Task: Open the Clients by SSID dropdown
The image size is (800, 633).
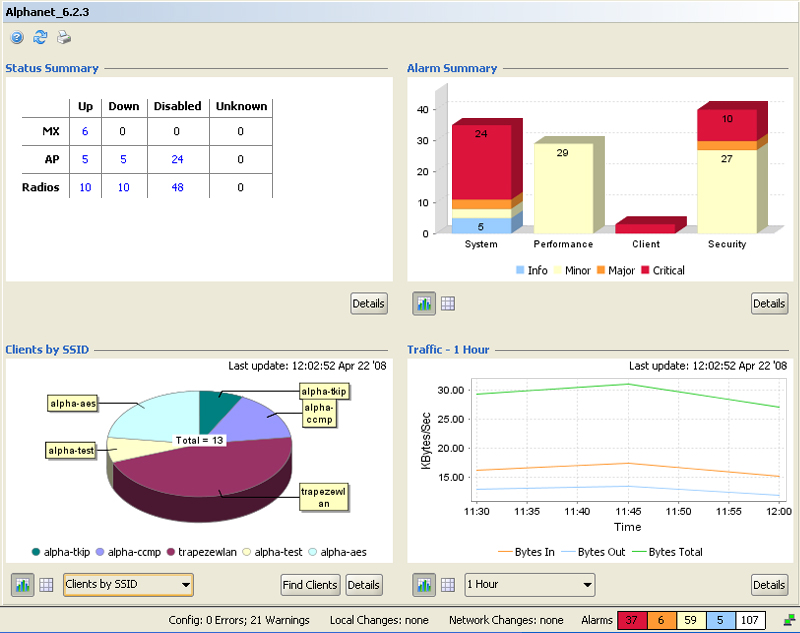Action: (x=128, y=585)
